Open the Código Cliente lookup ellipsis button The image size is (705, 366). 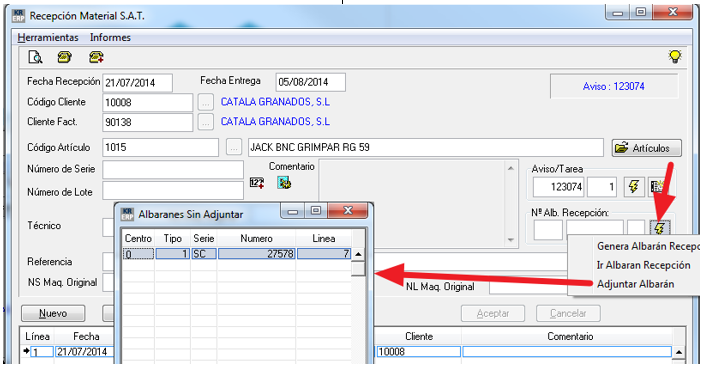pyautogui.click(x=205, y=103)
